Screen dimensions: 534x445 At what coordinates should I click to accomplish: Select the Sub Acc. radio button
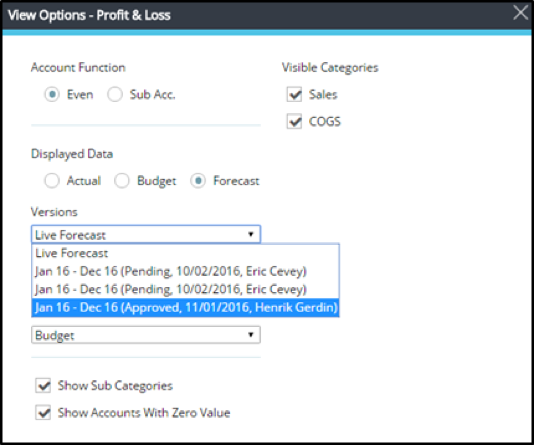(x=115, y=94)
